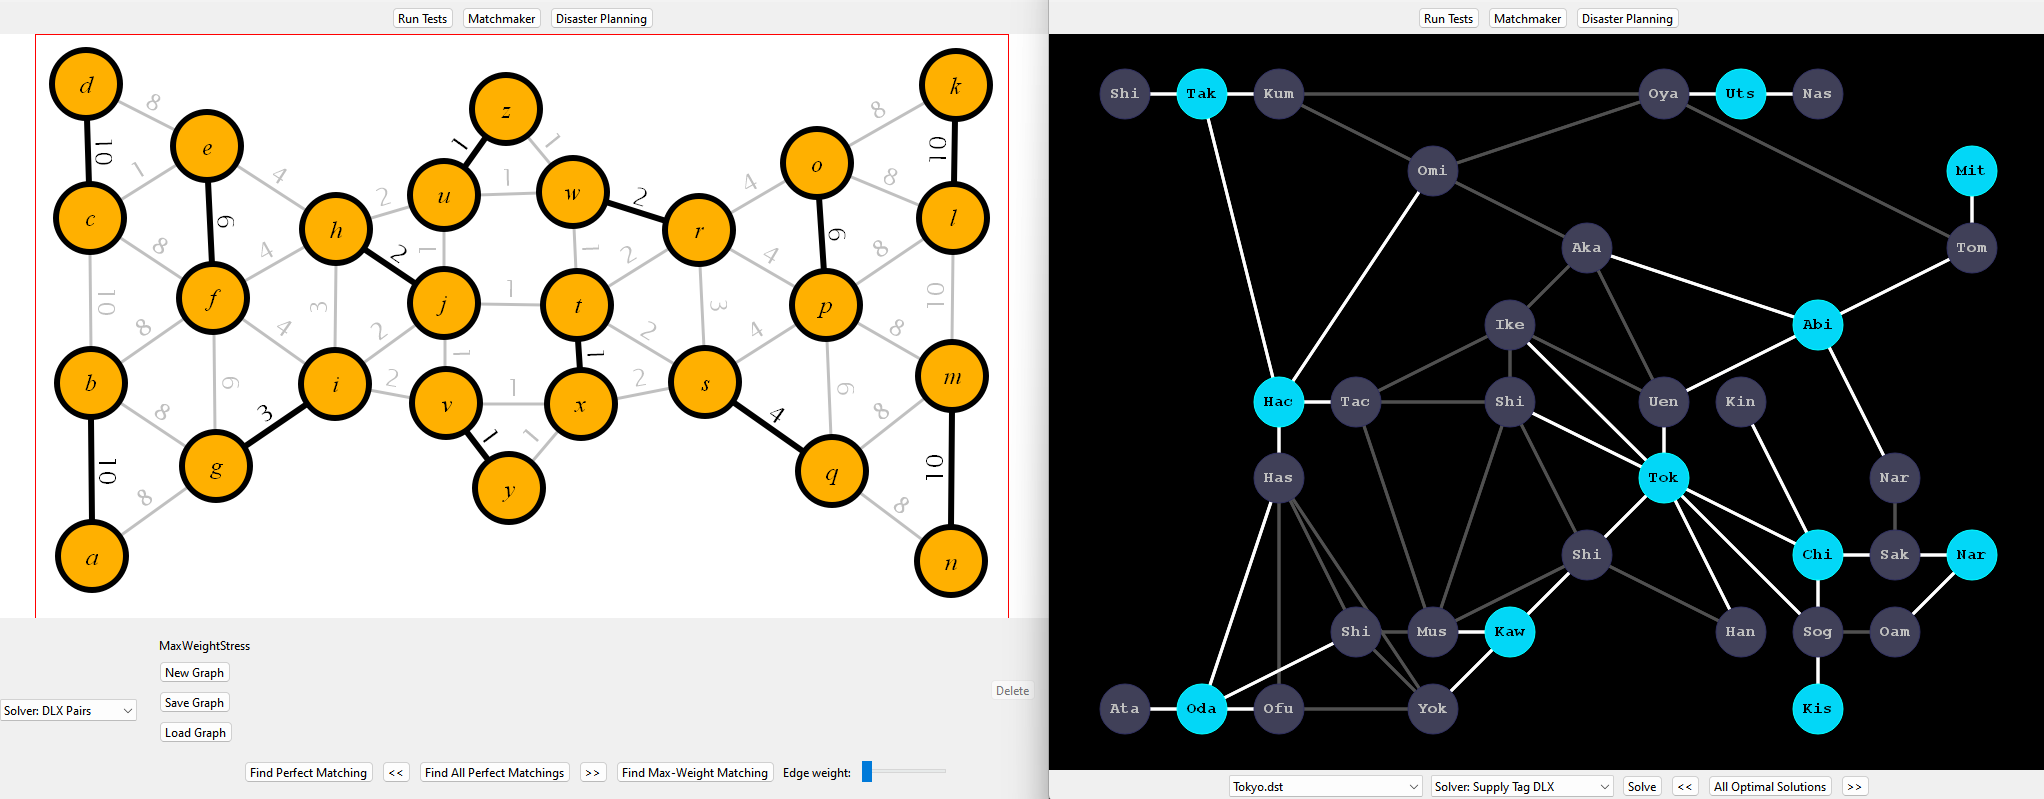Screen dimensions: 2044x799
Task: Click the cyan Tok city node
Action: 1663,478
